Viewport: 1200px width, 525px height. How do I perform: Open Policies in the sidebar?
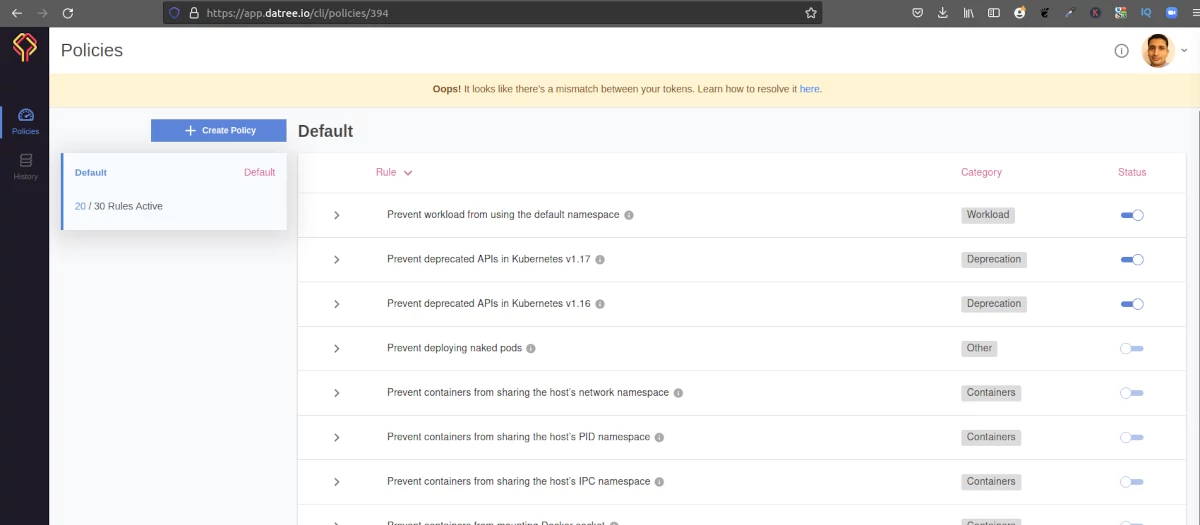pyautogui.click(x=26, y=122)
